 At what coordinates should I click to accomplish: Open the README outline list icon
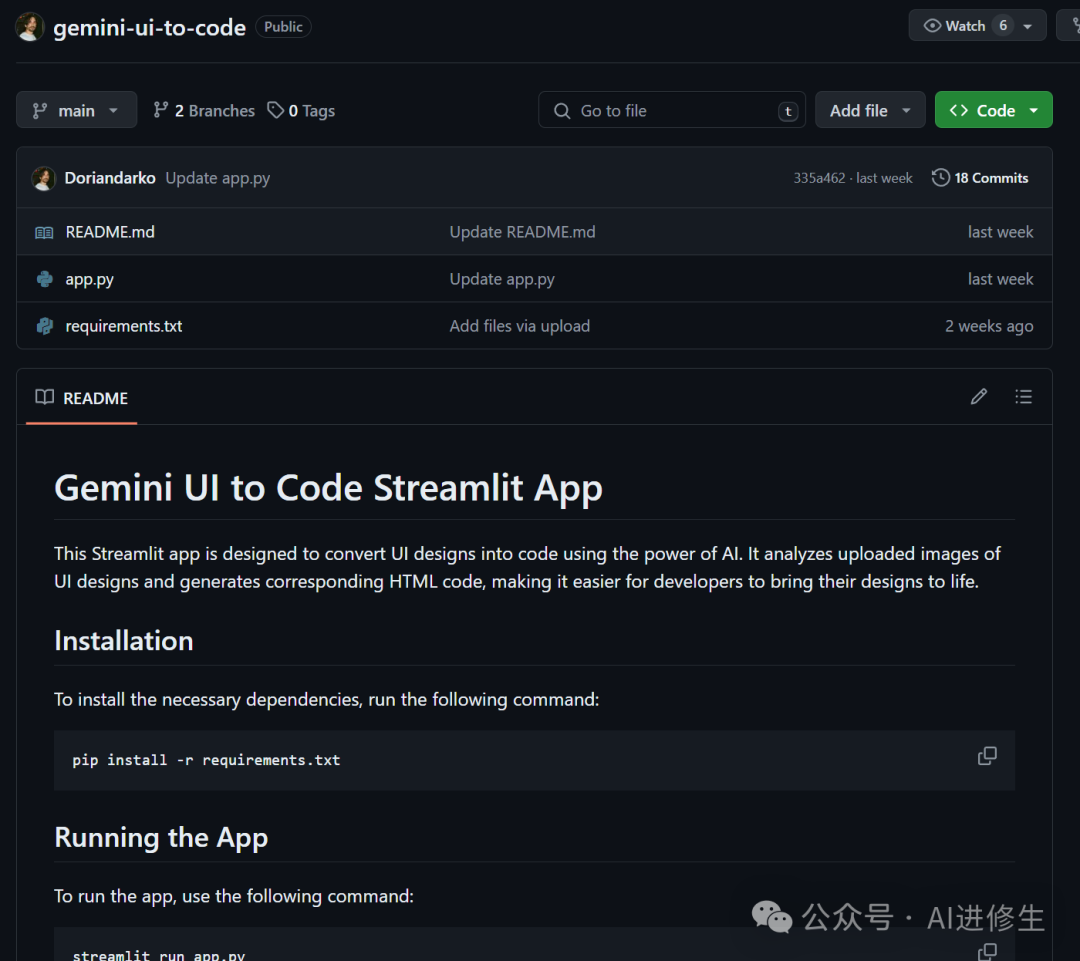pos(1024,396)
